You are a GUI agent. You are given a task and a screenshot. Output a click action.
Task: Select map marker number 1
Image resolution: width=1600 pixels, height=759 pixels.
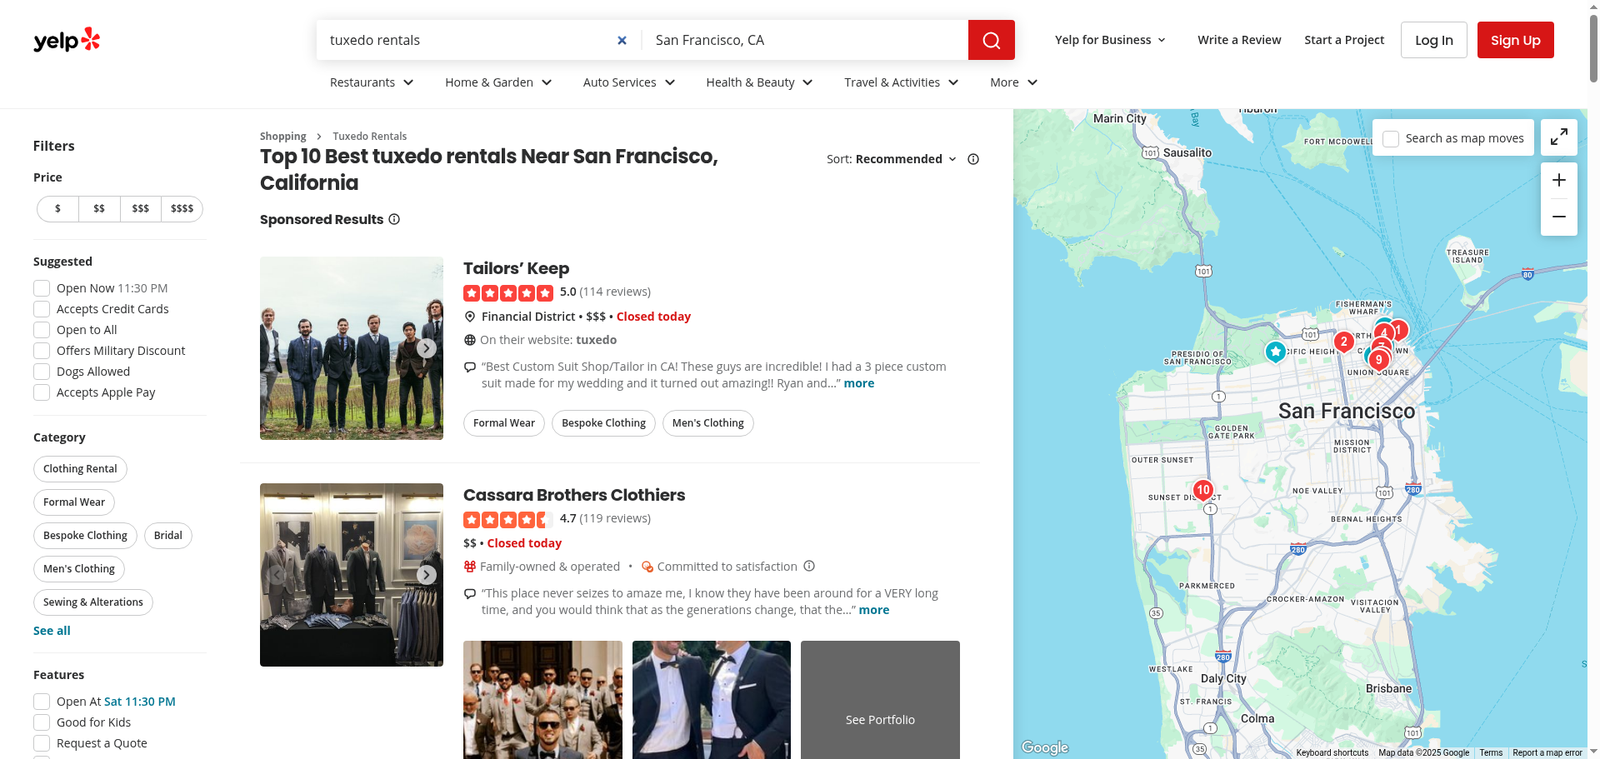pyautogui.click(x=1399, y=329)
